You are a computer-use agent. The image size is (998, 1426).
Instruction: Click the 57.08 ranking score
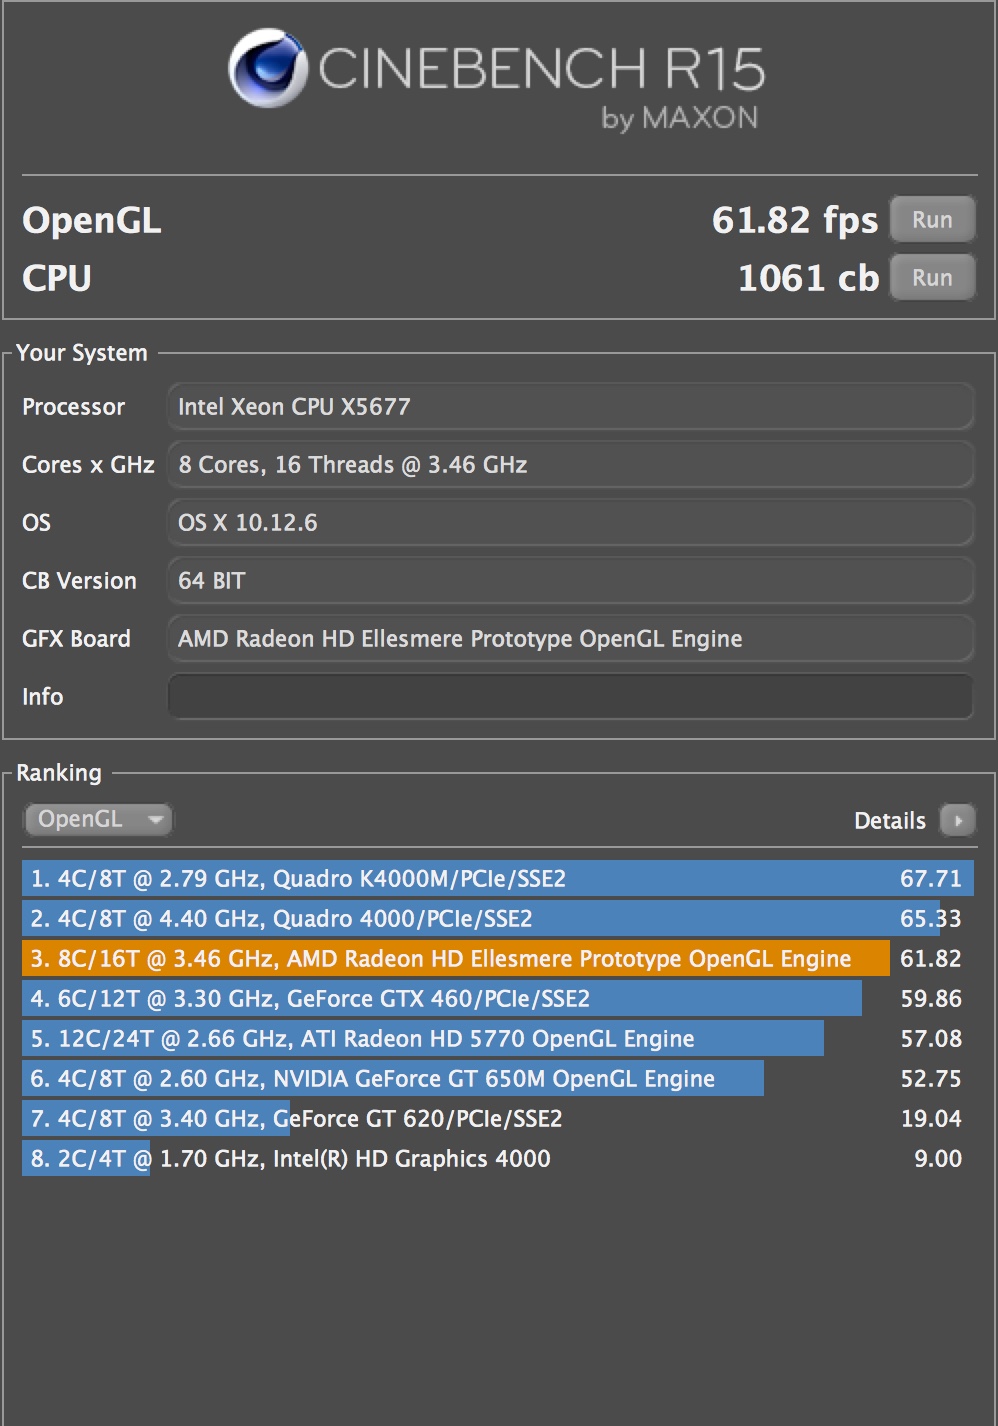tap(930, 1039)
